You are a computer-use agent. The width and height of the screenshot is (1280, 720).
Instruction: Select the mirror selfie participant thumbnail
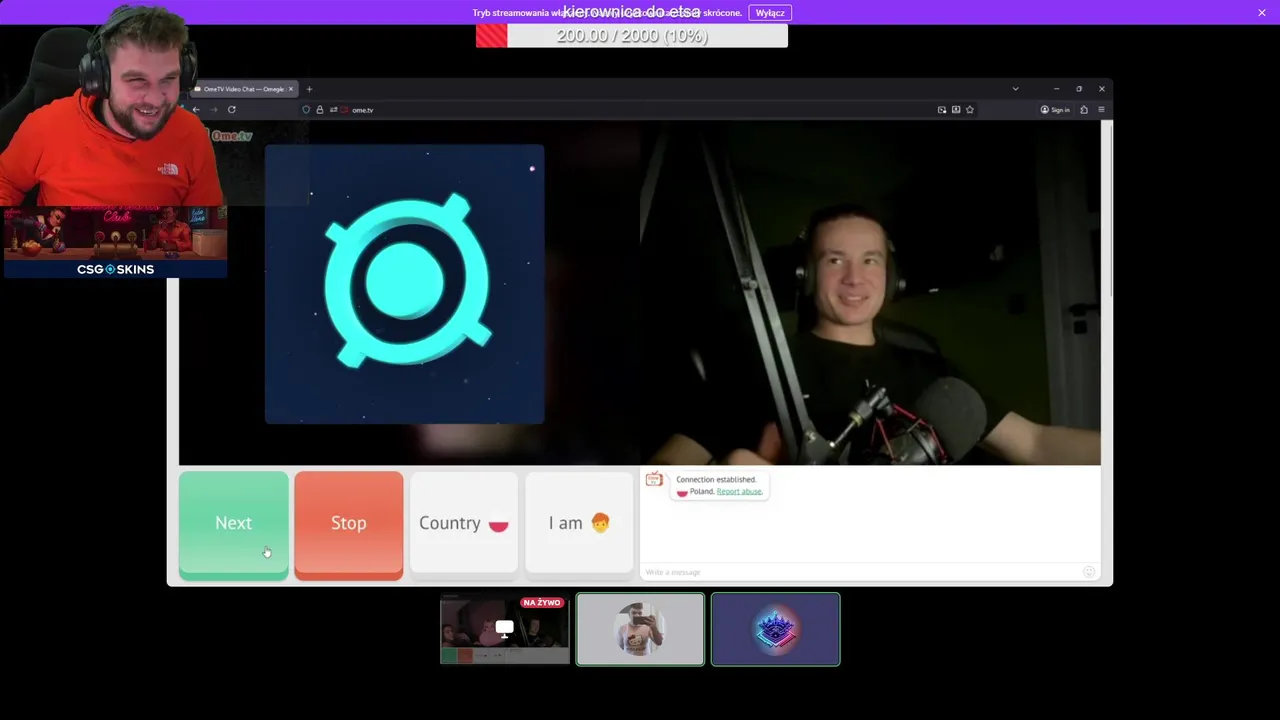click(640, 629)
